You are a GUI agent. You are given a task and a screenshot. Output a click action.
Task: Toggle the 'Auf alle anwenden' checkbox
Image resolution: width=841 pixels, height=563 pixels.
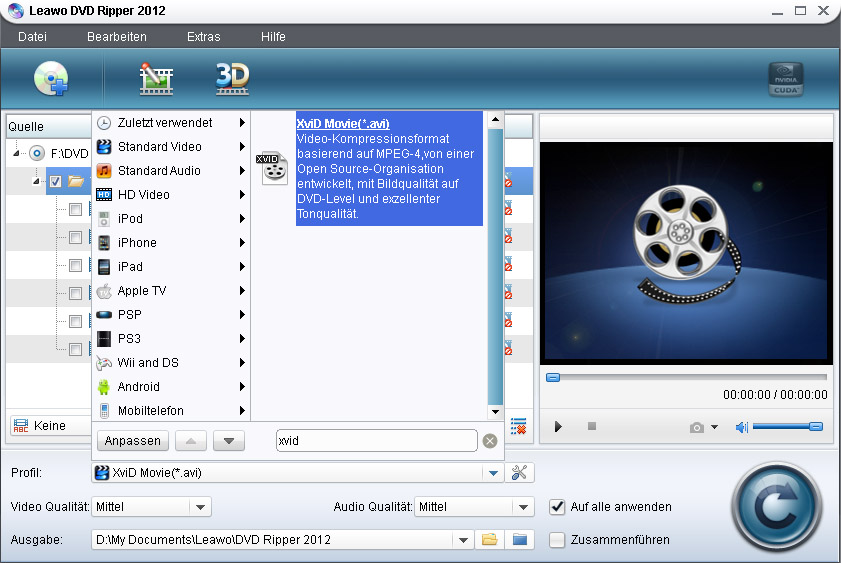click(558, 507)
